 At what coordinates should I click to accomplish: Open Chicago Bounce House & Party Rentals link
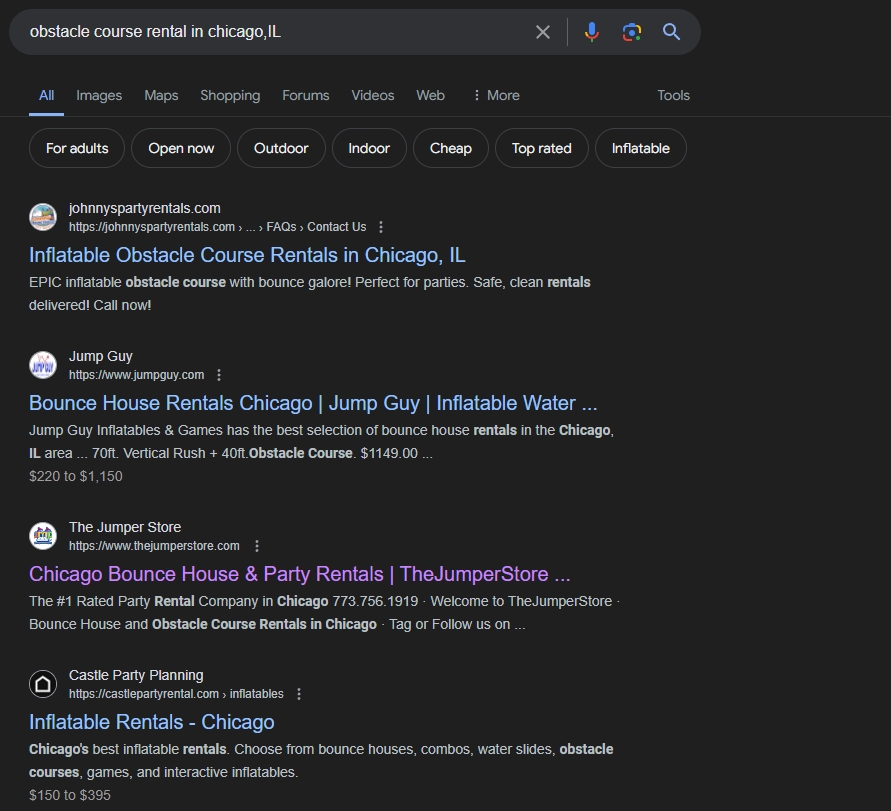[299, 574]
